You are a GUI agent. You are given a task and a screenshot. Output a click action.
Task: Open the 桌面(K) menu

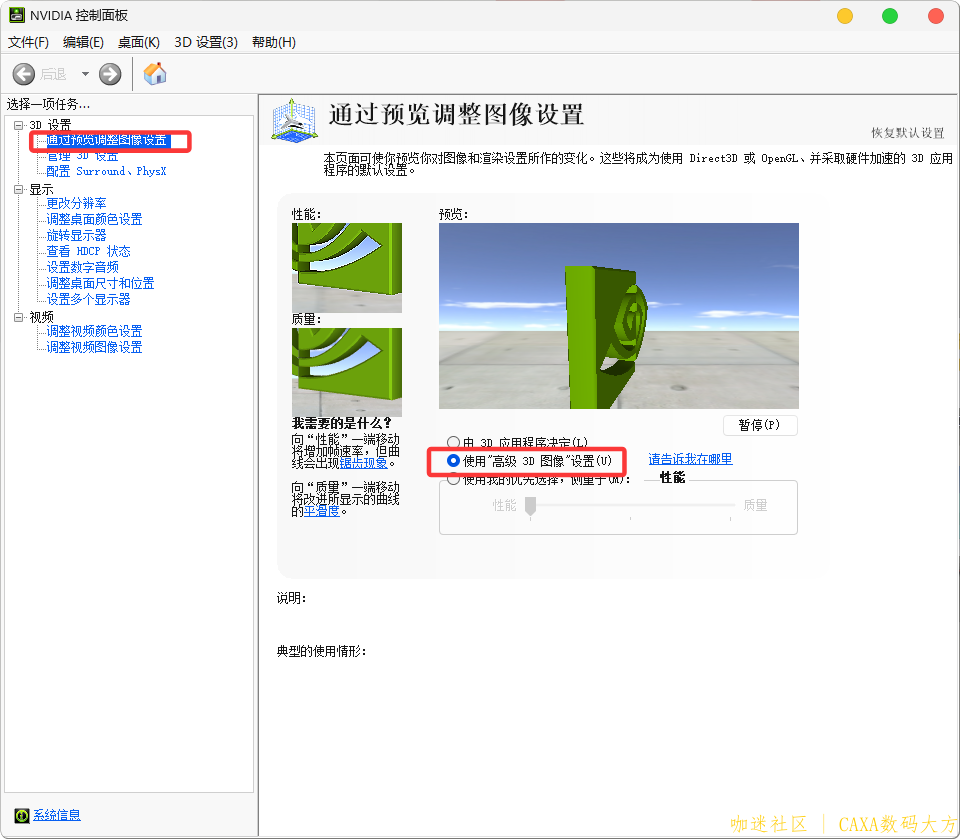pyautogui.click(x=139, y=42)
